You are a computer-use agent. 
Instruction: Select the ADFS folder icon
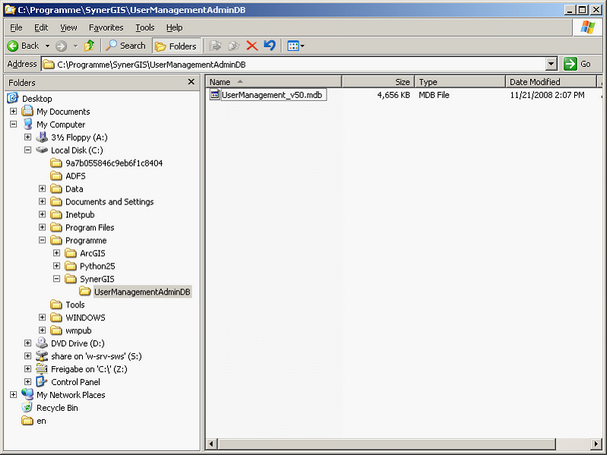pos(56,176)
